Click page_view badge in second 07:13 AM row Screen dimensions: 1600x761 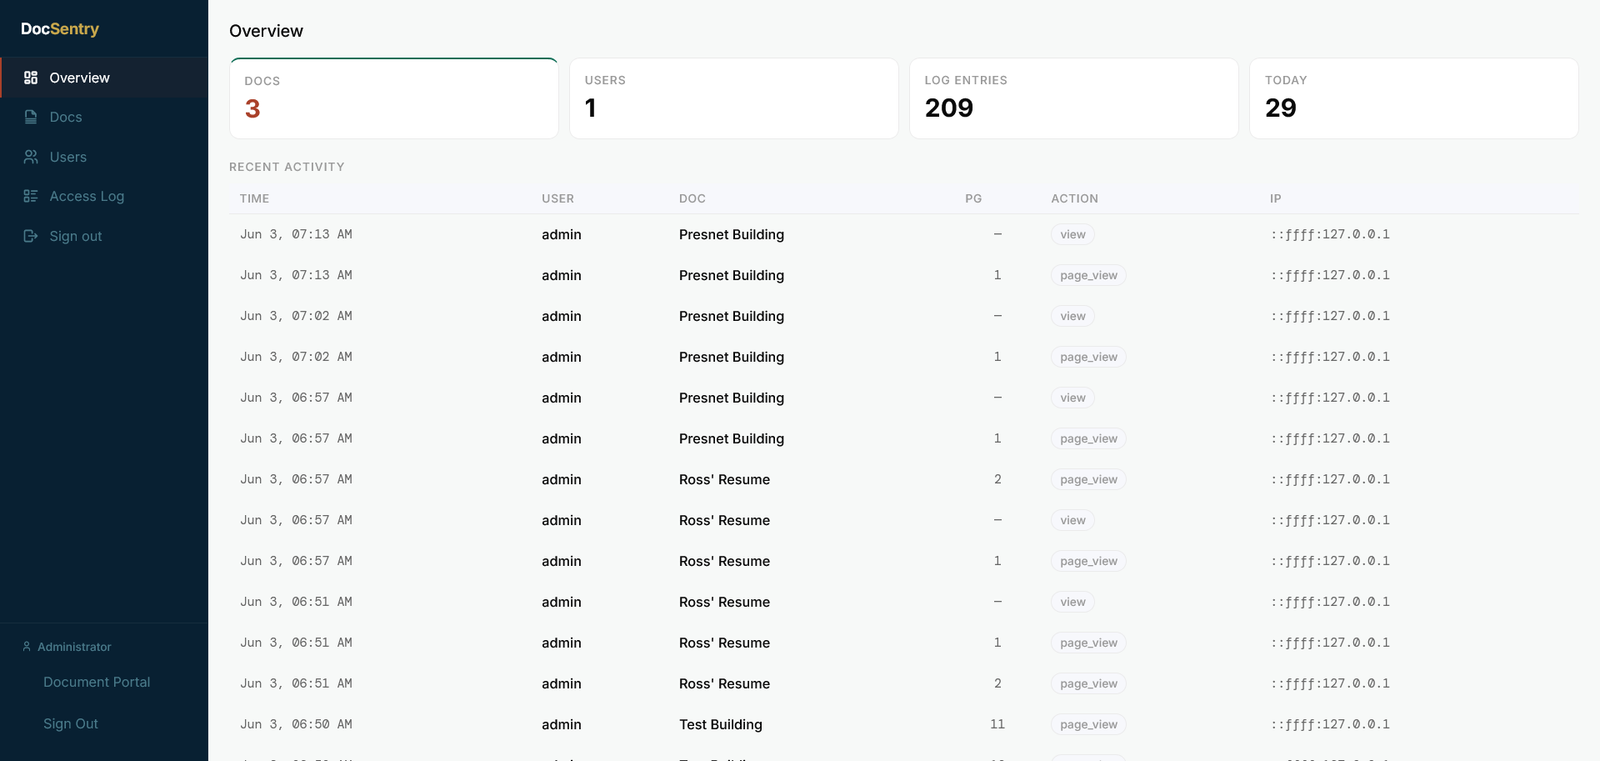point(1089,275)
